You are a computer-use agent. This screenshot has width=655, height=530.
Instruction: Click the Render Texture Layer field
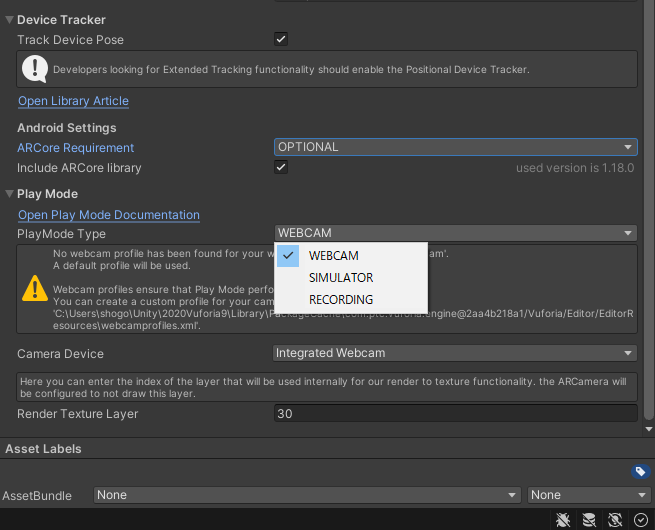coord(455,413)
